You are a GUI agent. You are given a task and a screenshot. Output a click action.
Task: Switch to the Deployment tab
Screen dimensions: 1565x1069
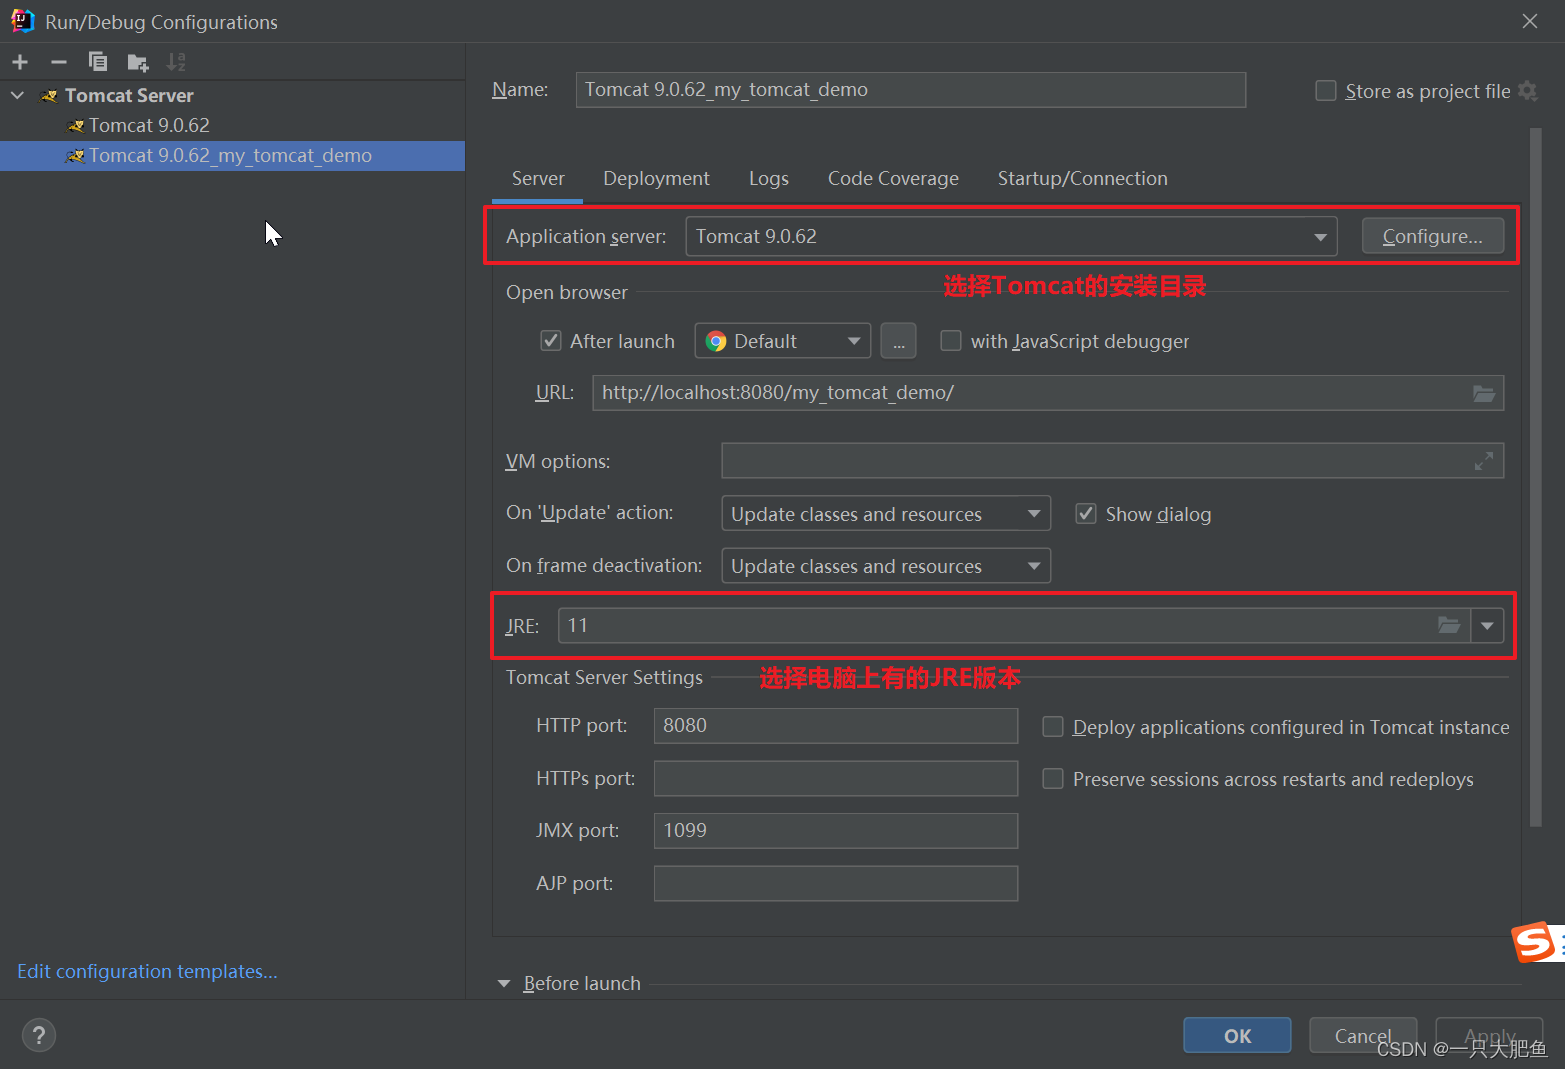pos(656,178)
